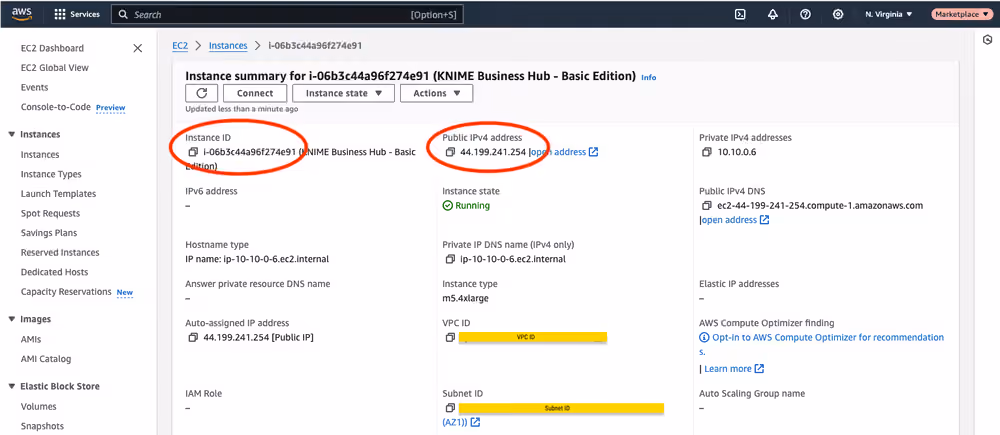The height and width of the screenshot is (435, 1000).
Task: Open address link for Public IPv4 address
Action: 564,152
